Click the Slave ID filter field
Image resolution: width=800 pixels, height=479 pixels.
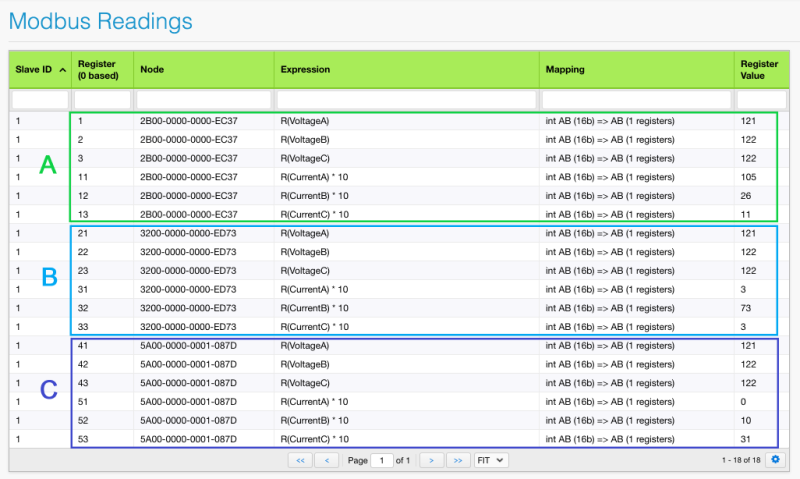pyautogui.click(x=40, y=100)
